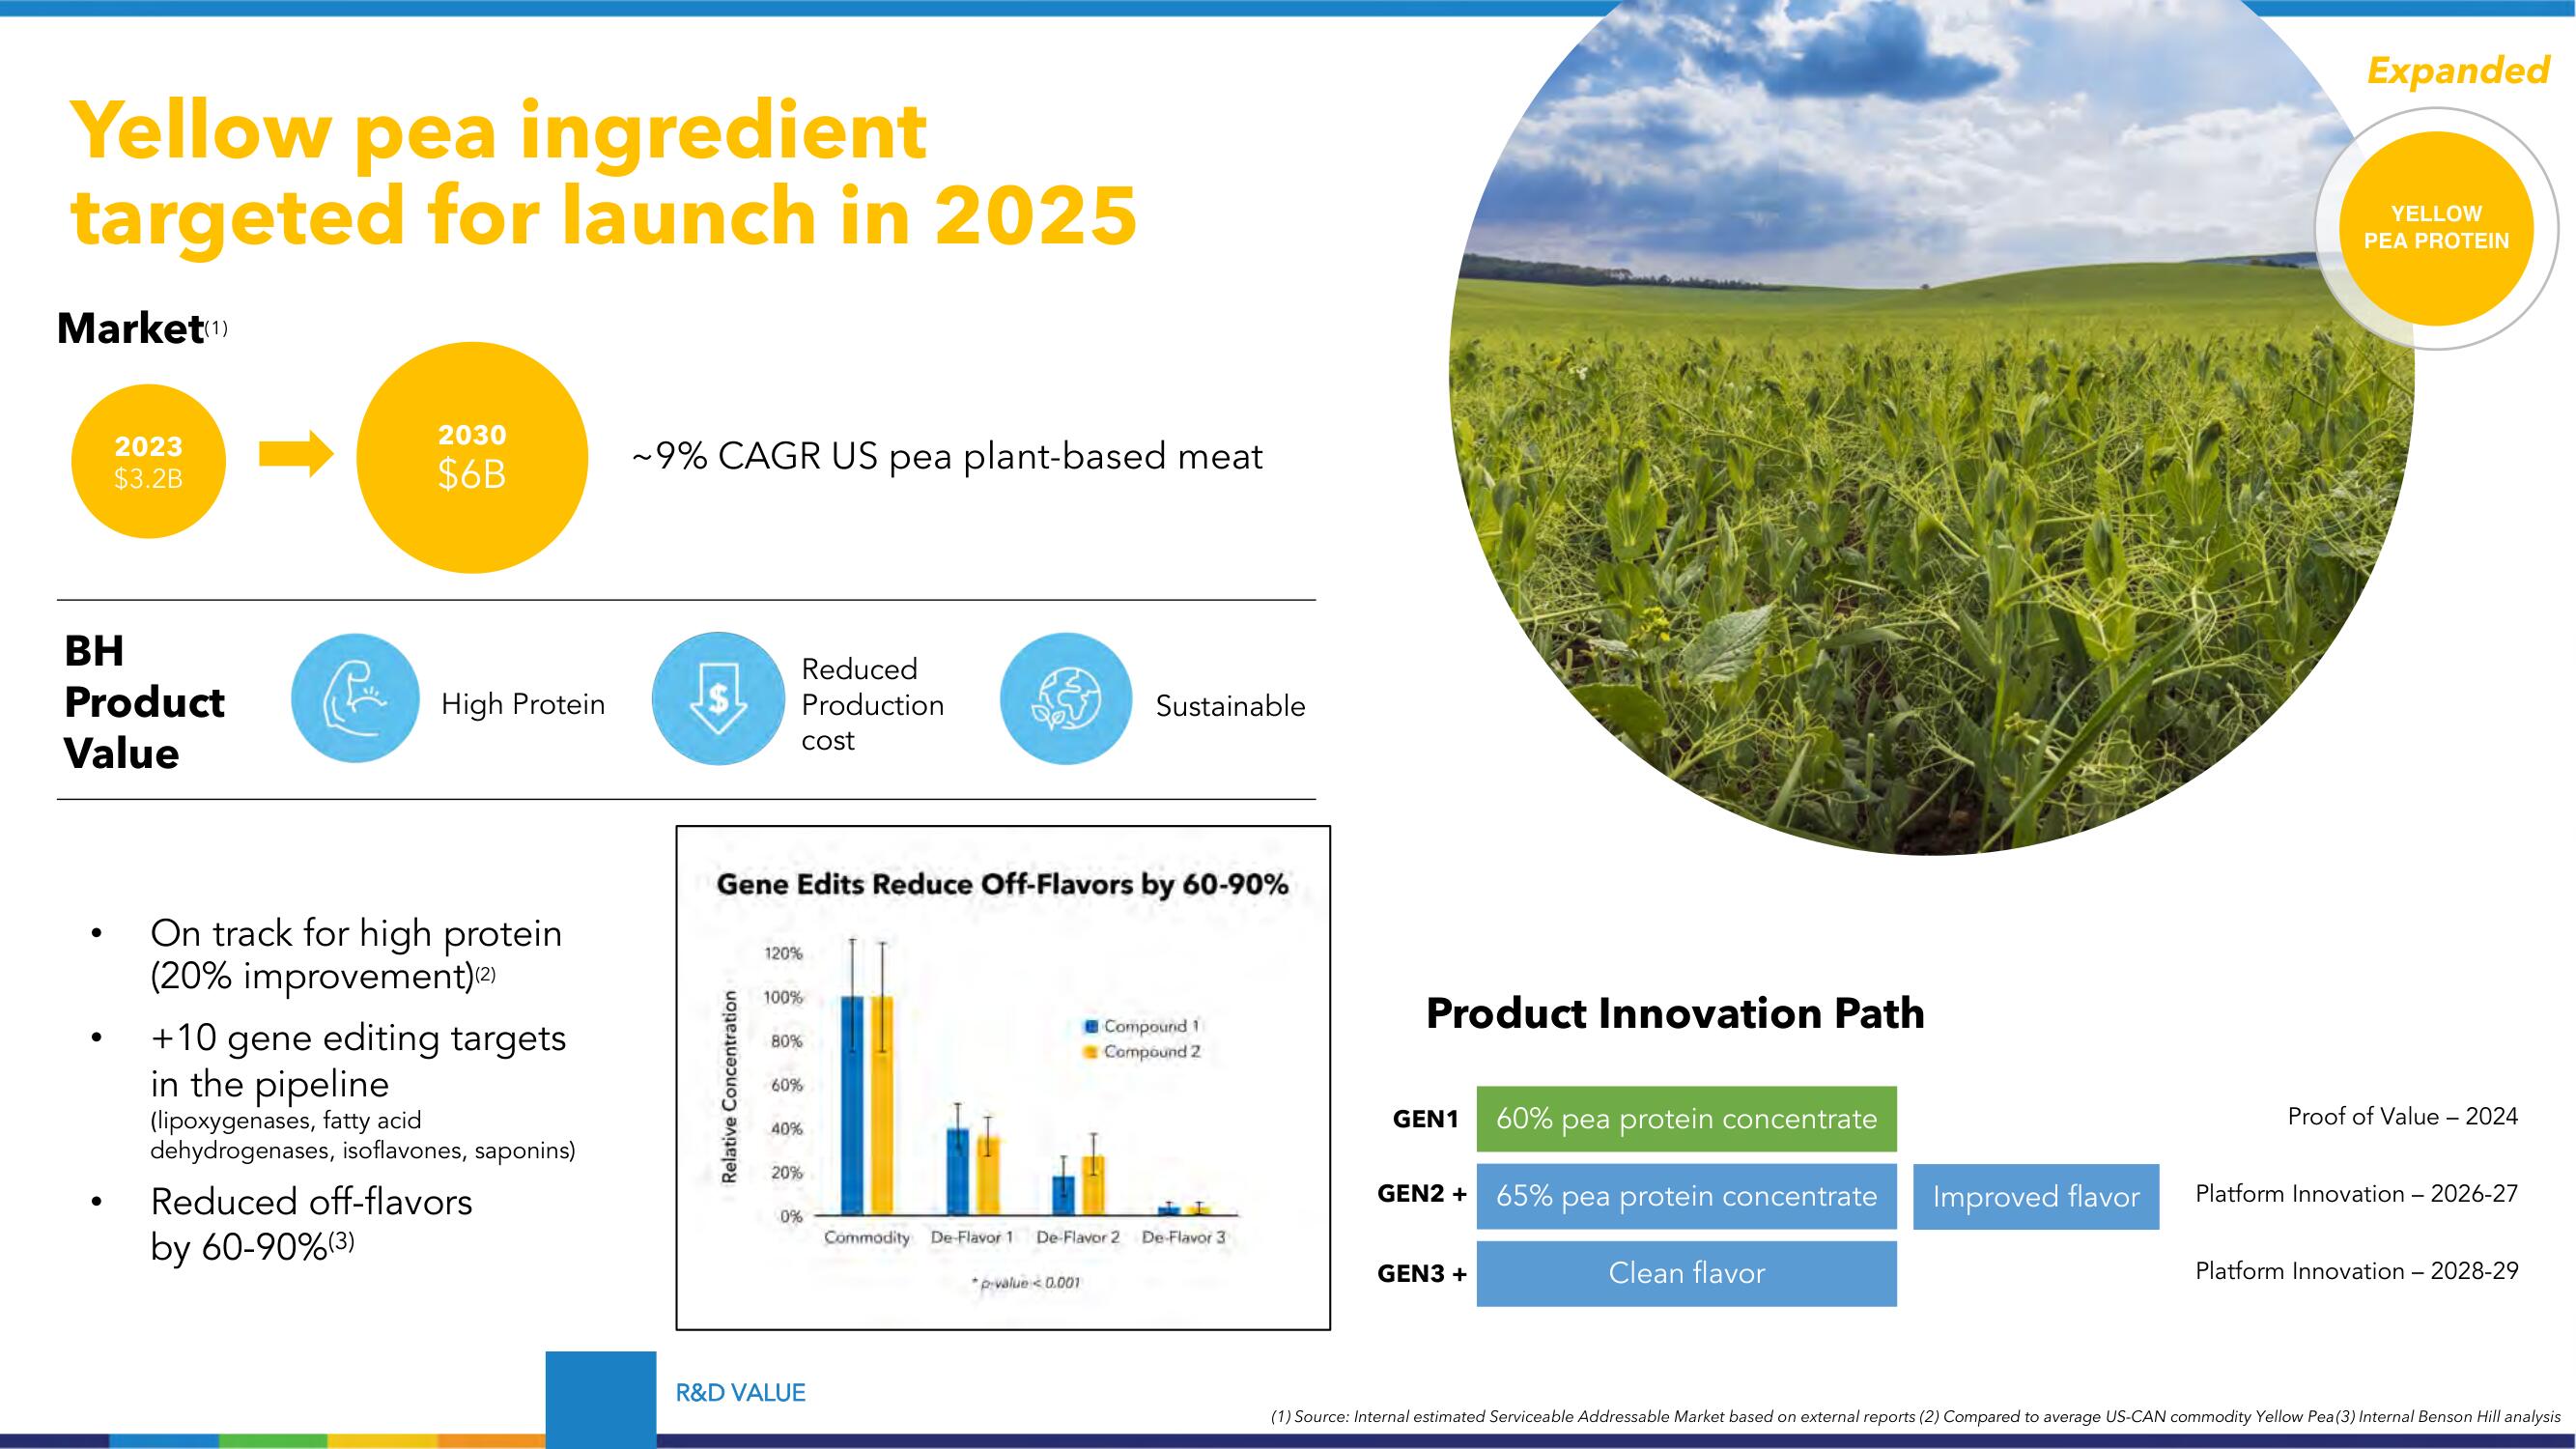Image resolution: width=2576 pixels, height=1449 pixels.
Task: Click the footnote source line at bottom
Action: 1915,1416
